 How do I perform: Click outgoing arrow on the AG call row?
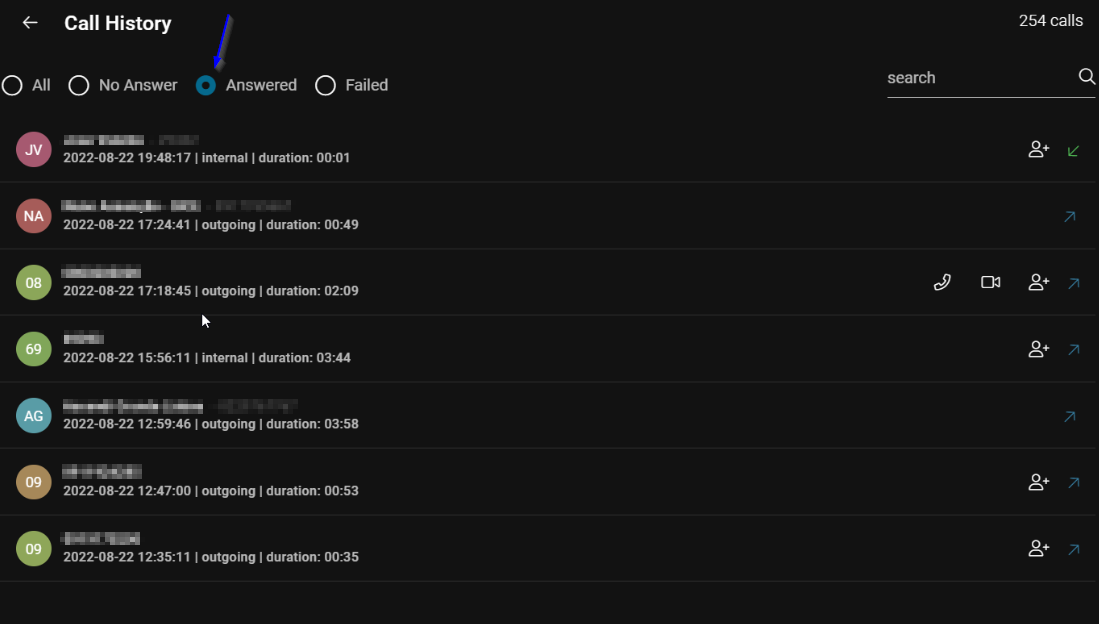coord(1070,416)
